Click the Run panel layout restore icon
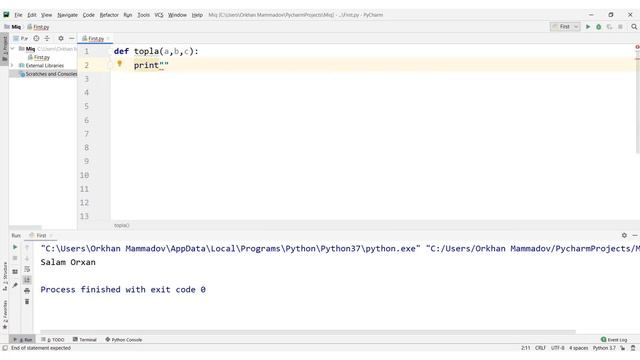This screenshot has height=360, width=640. coord(15,271)
